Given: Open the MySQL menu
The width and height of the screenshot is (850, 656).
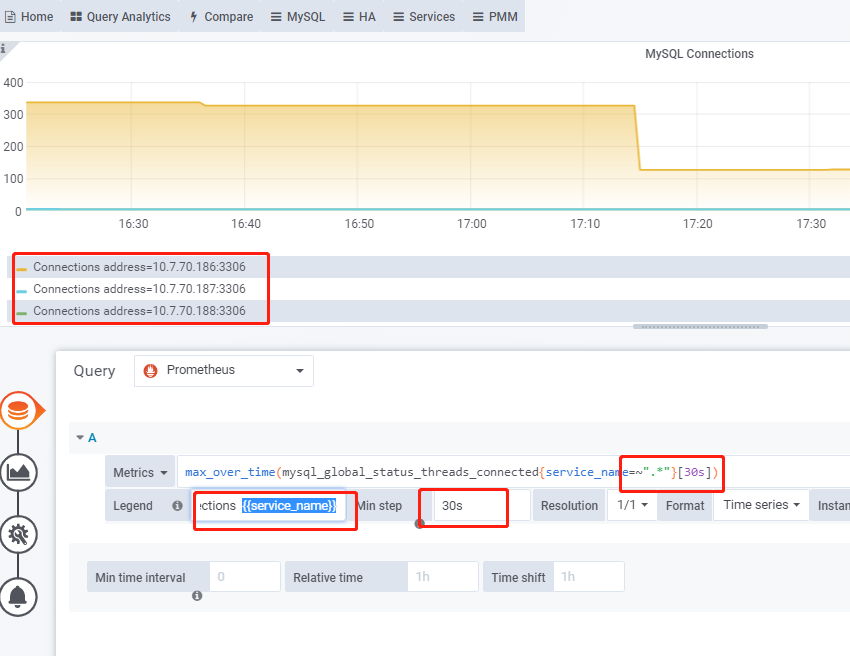Looking at the screenshot, I should point(298,17).
